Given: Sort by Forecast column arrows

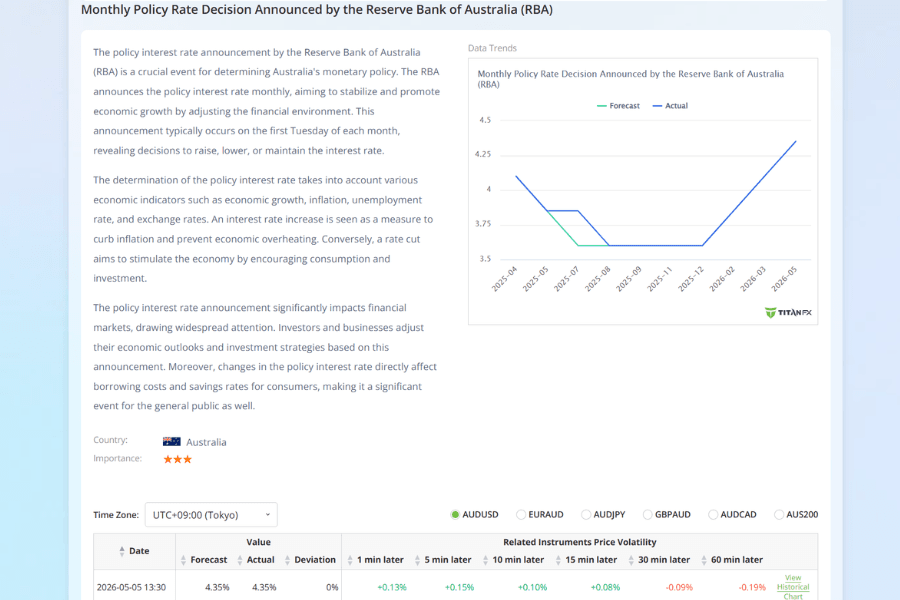Looking at the screenshot, I should [183, 560].
